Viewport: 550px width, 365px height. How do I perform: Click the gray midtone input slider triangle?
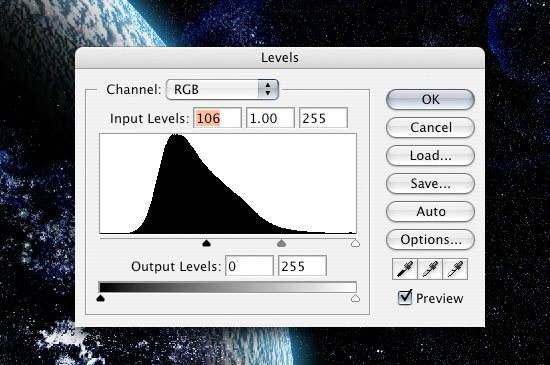281,243
